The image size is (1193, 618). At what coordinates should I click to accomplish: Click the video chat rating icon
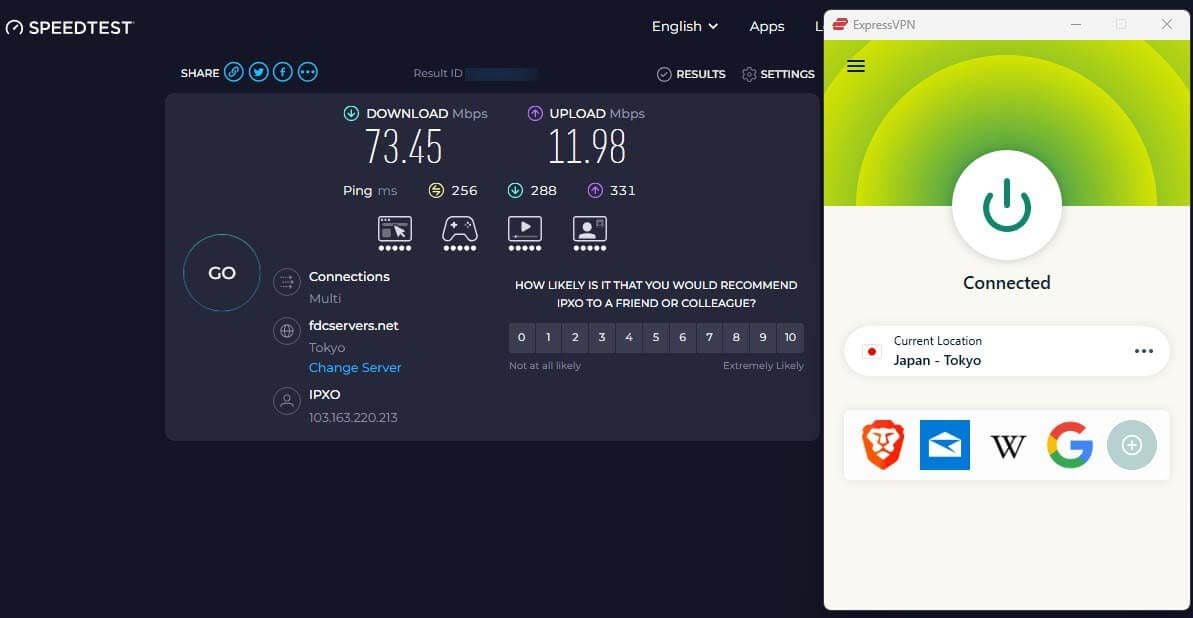tap(590, 234)
